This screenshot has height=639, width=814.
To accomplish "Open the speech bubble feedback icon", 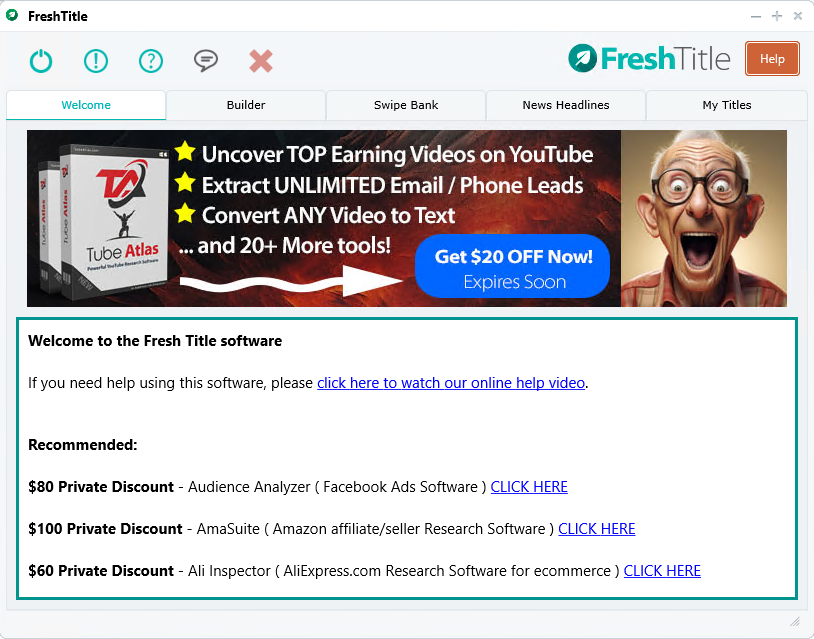I will coord(206,61).
